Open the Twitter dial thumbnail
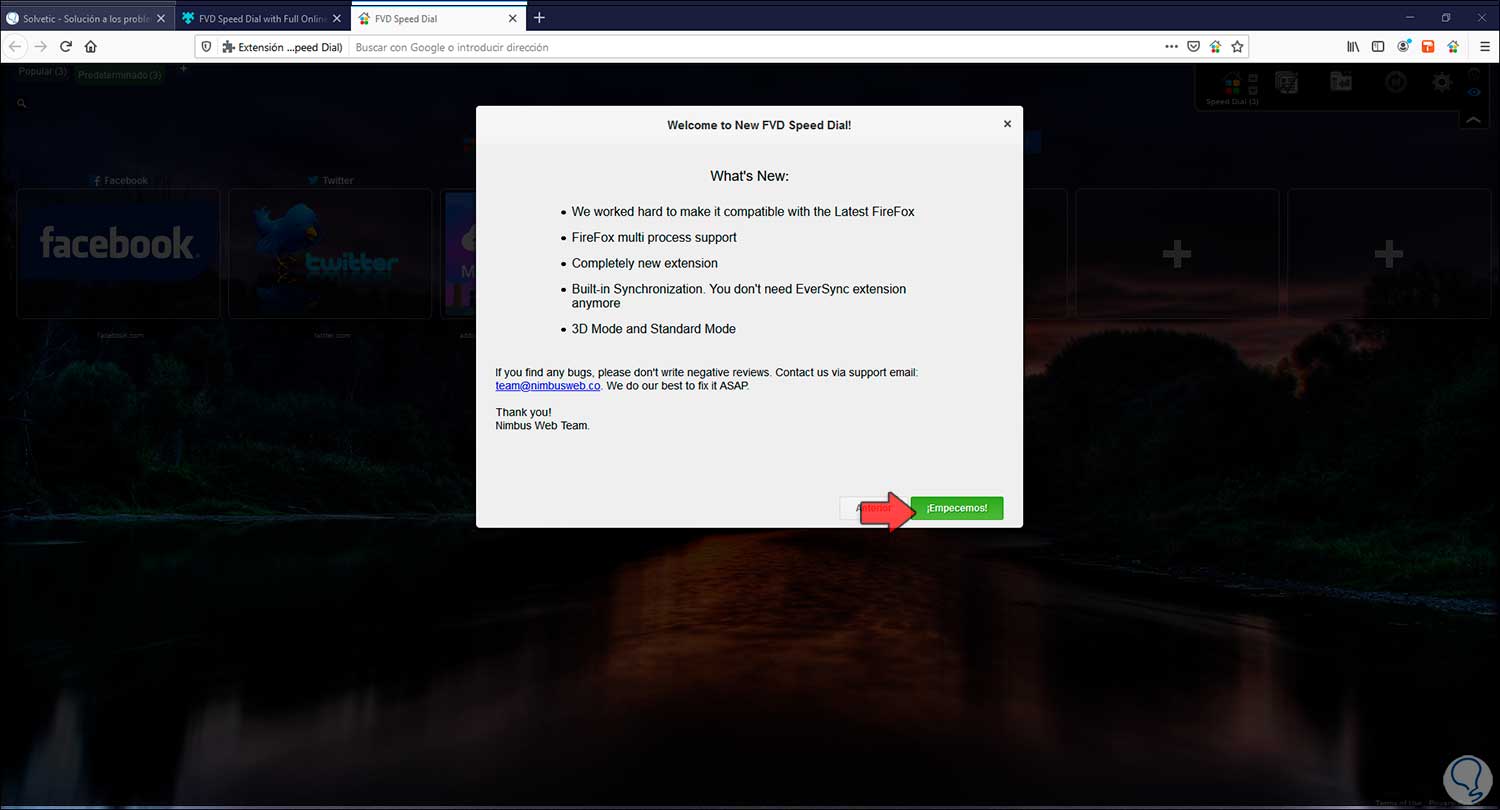 click(x=330, y=254)
